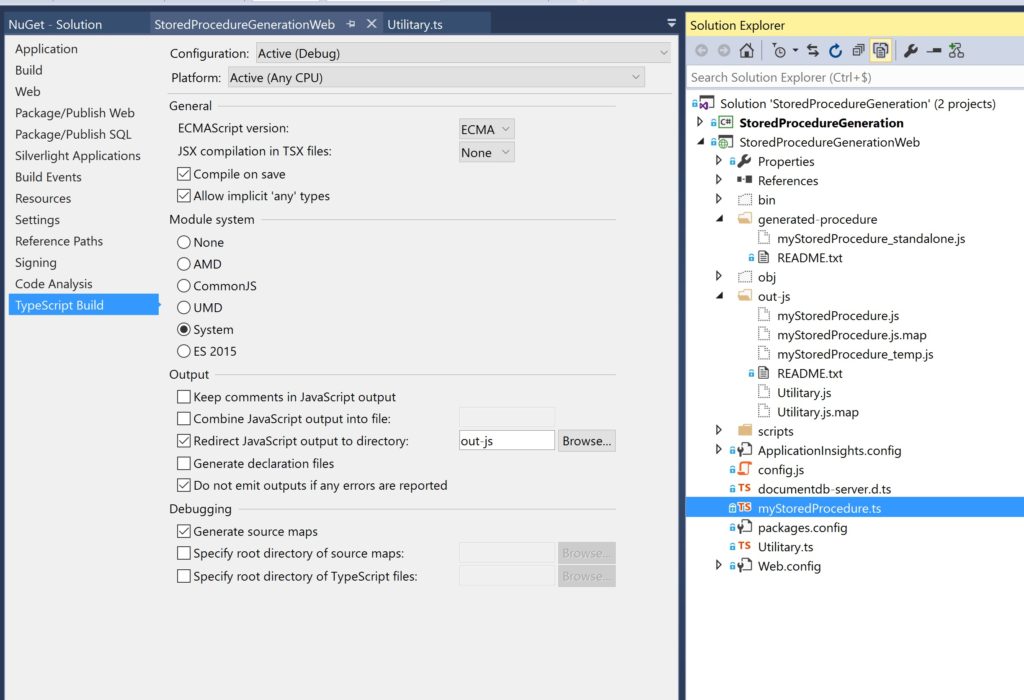This screenshot has height=700, width=1024.
Task: Expand the StoredProcedureGeneration project node
Action: pos(700,122)
